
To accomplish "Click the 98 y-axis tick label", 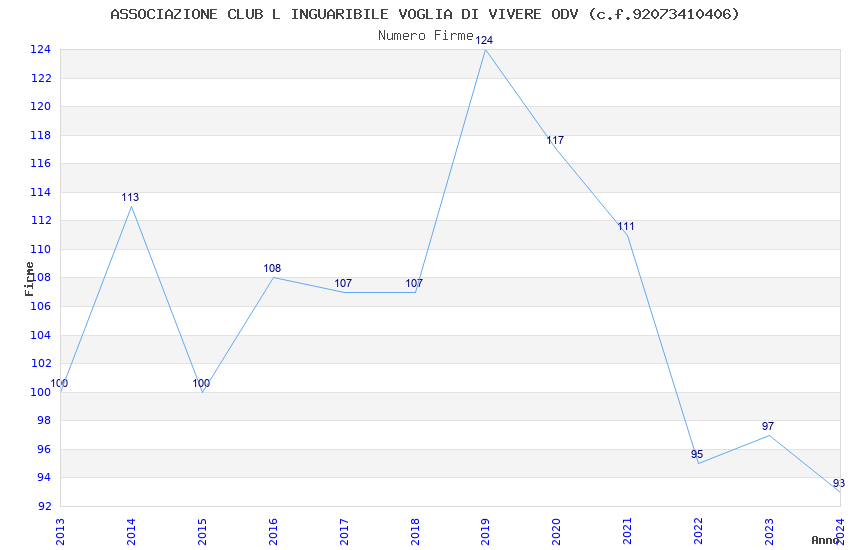I will [x=44, y=420].
